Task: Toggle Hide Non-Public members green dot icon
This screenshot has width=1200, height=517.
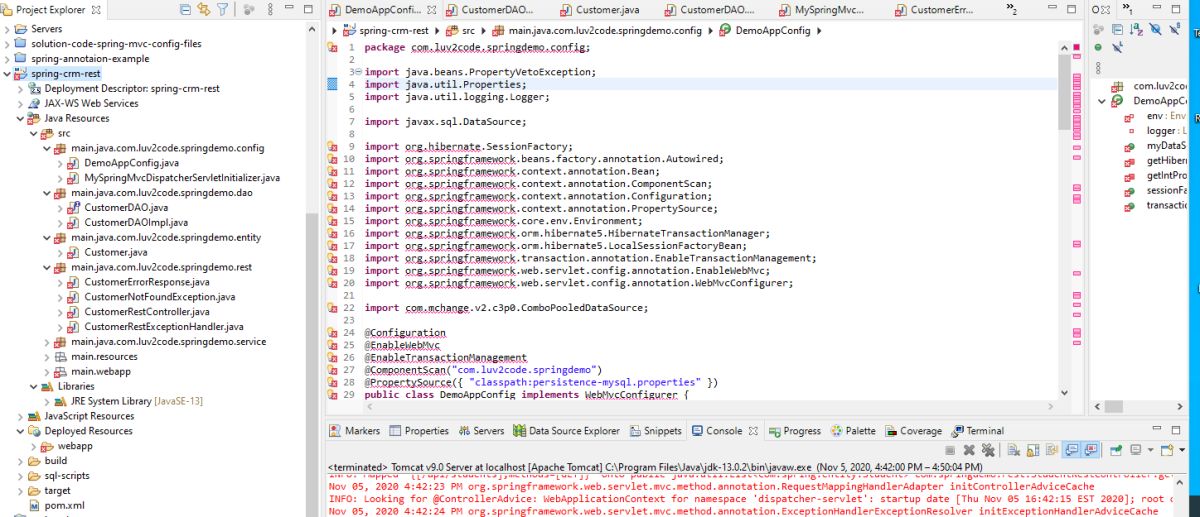Action: pyautogui.click(x=1098, y=47)
